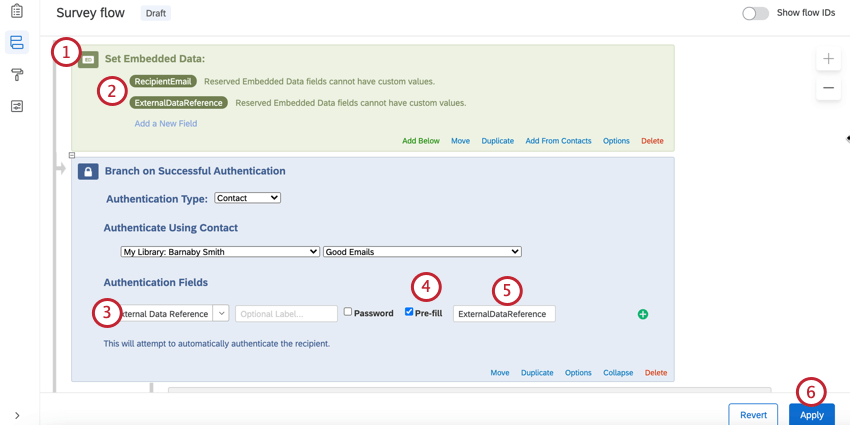Click Add a New Field link
850x425 pixels.
tap(166, 123)
